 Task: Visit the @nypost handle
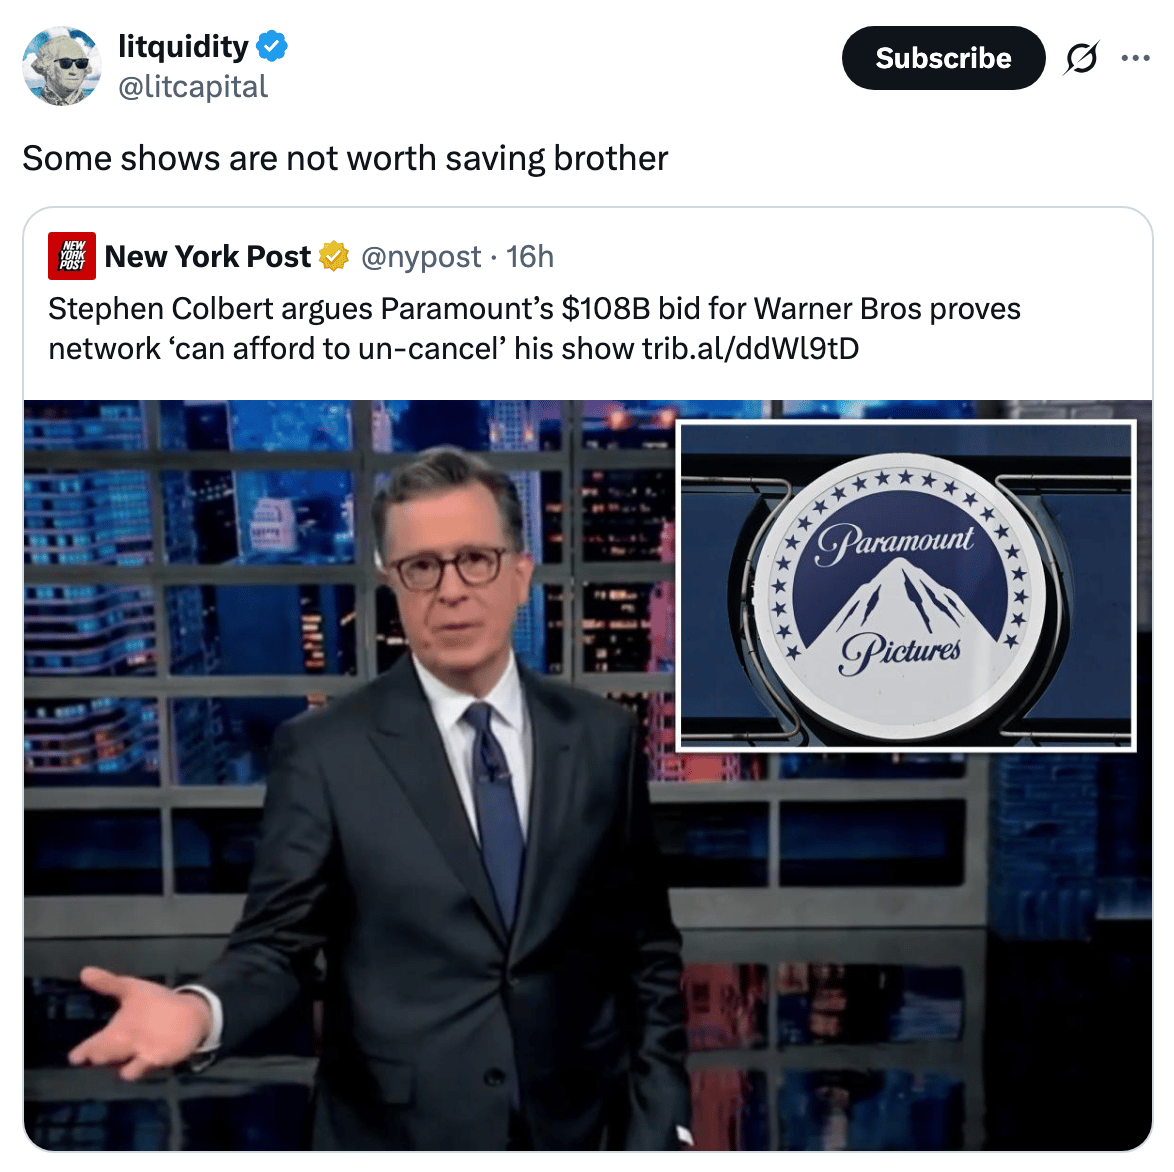421,257
